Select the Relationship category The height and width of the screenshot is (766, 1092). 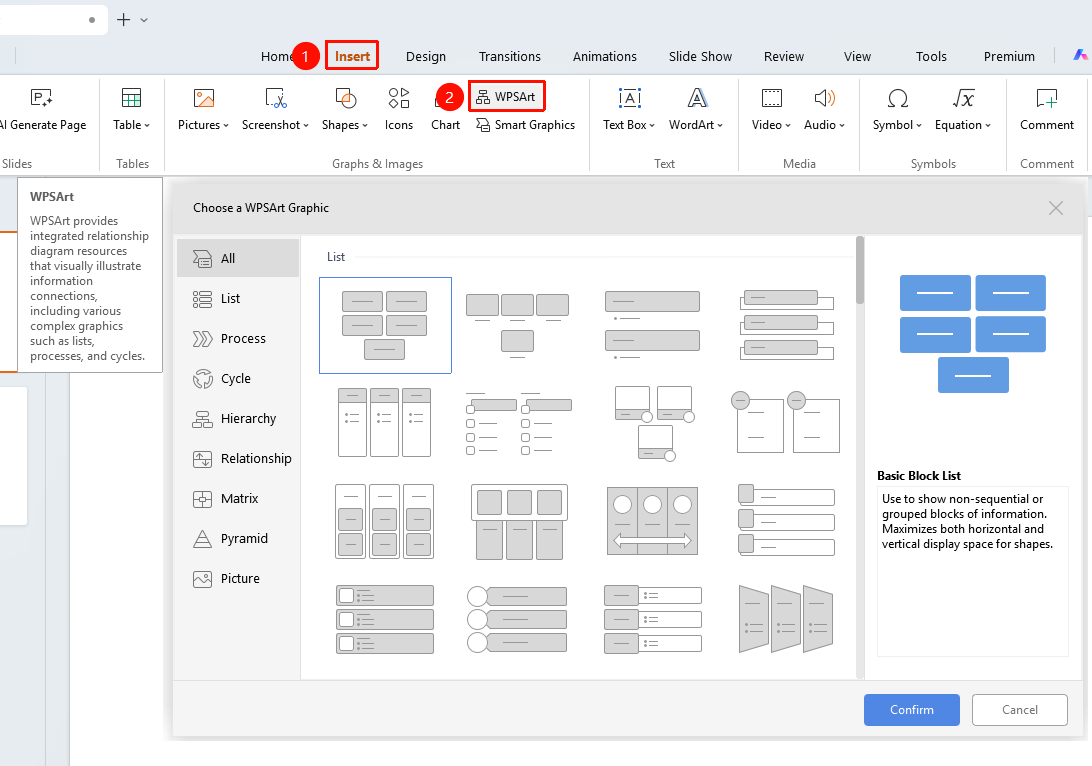pos(238,459)
